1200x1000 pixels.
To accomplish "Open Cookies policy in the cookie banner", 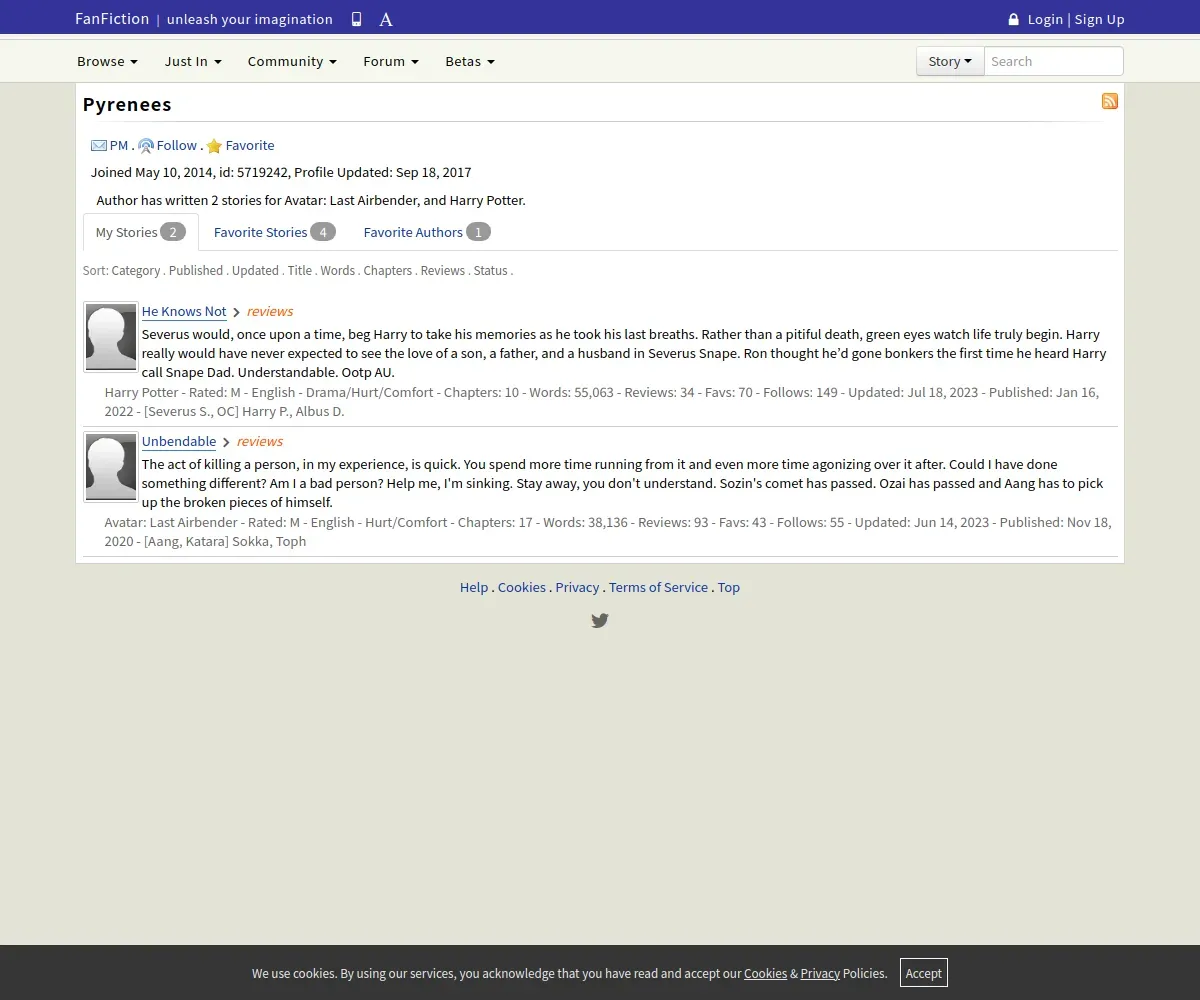I will (x=765, y=973).
